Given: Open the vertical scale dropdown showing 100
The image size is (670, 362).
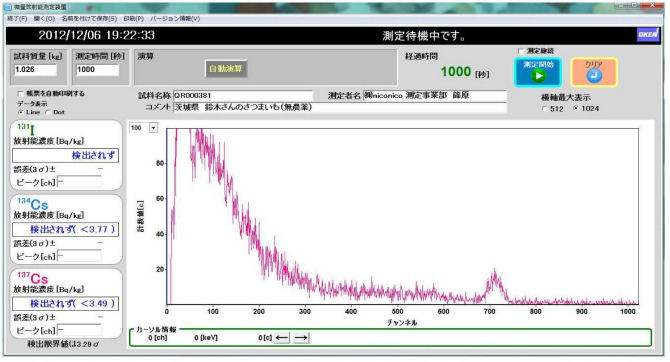Looking at the screenshot, I should (153, 128).
